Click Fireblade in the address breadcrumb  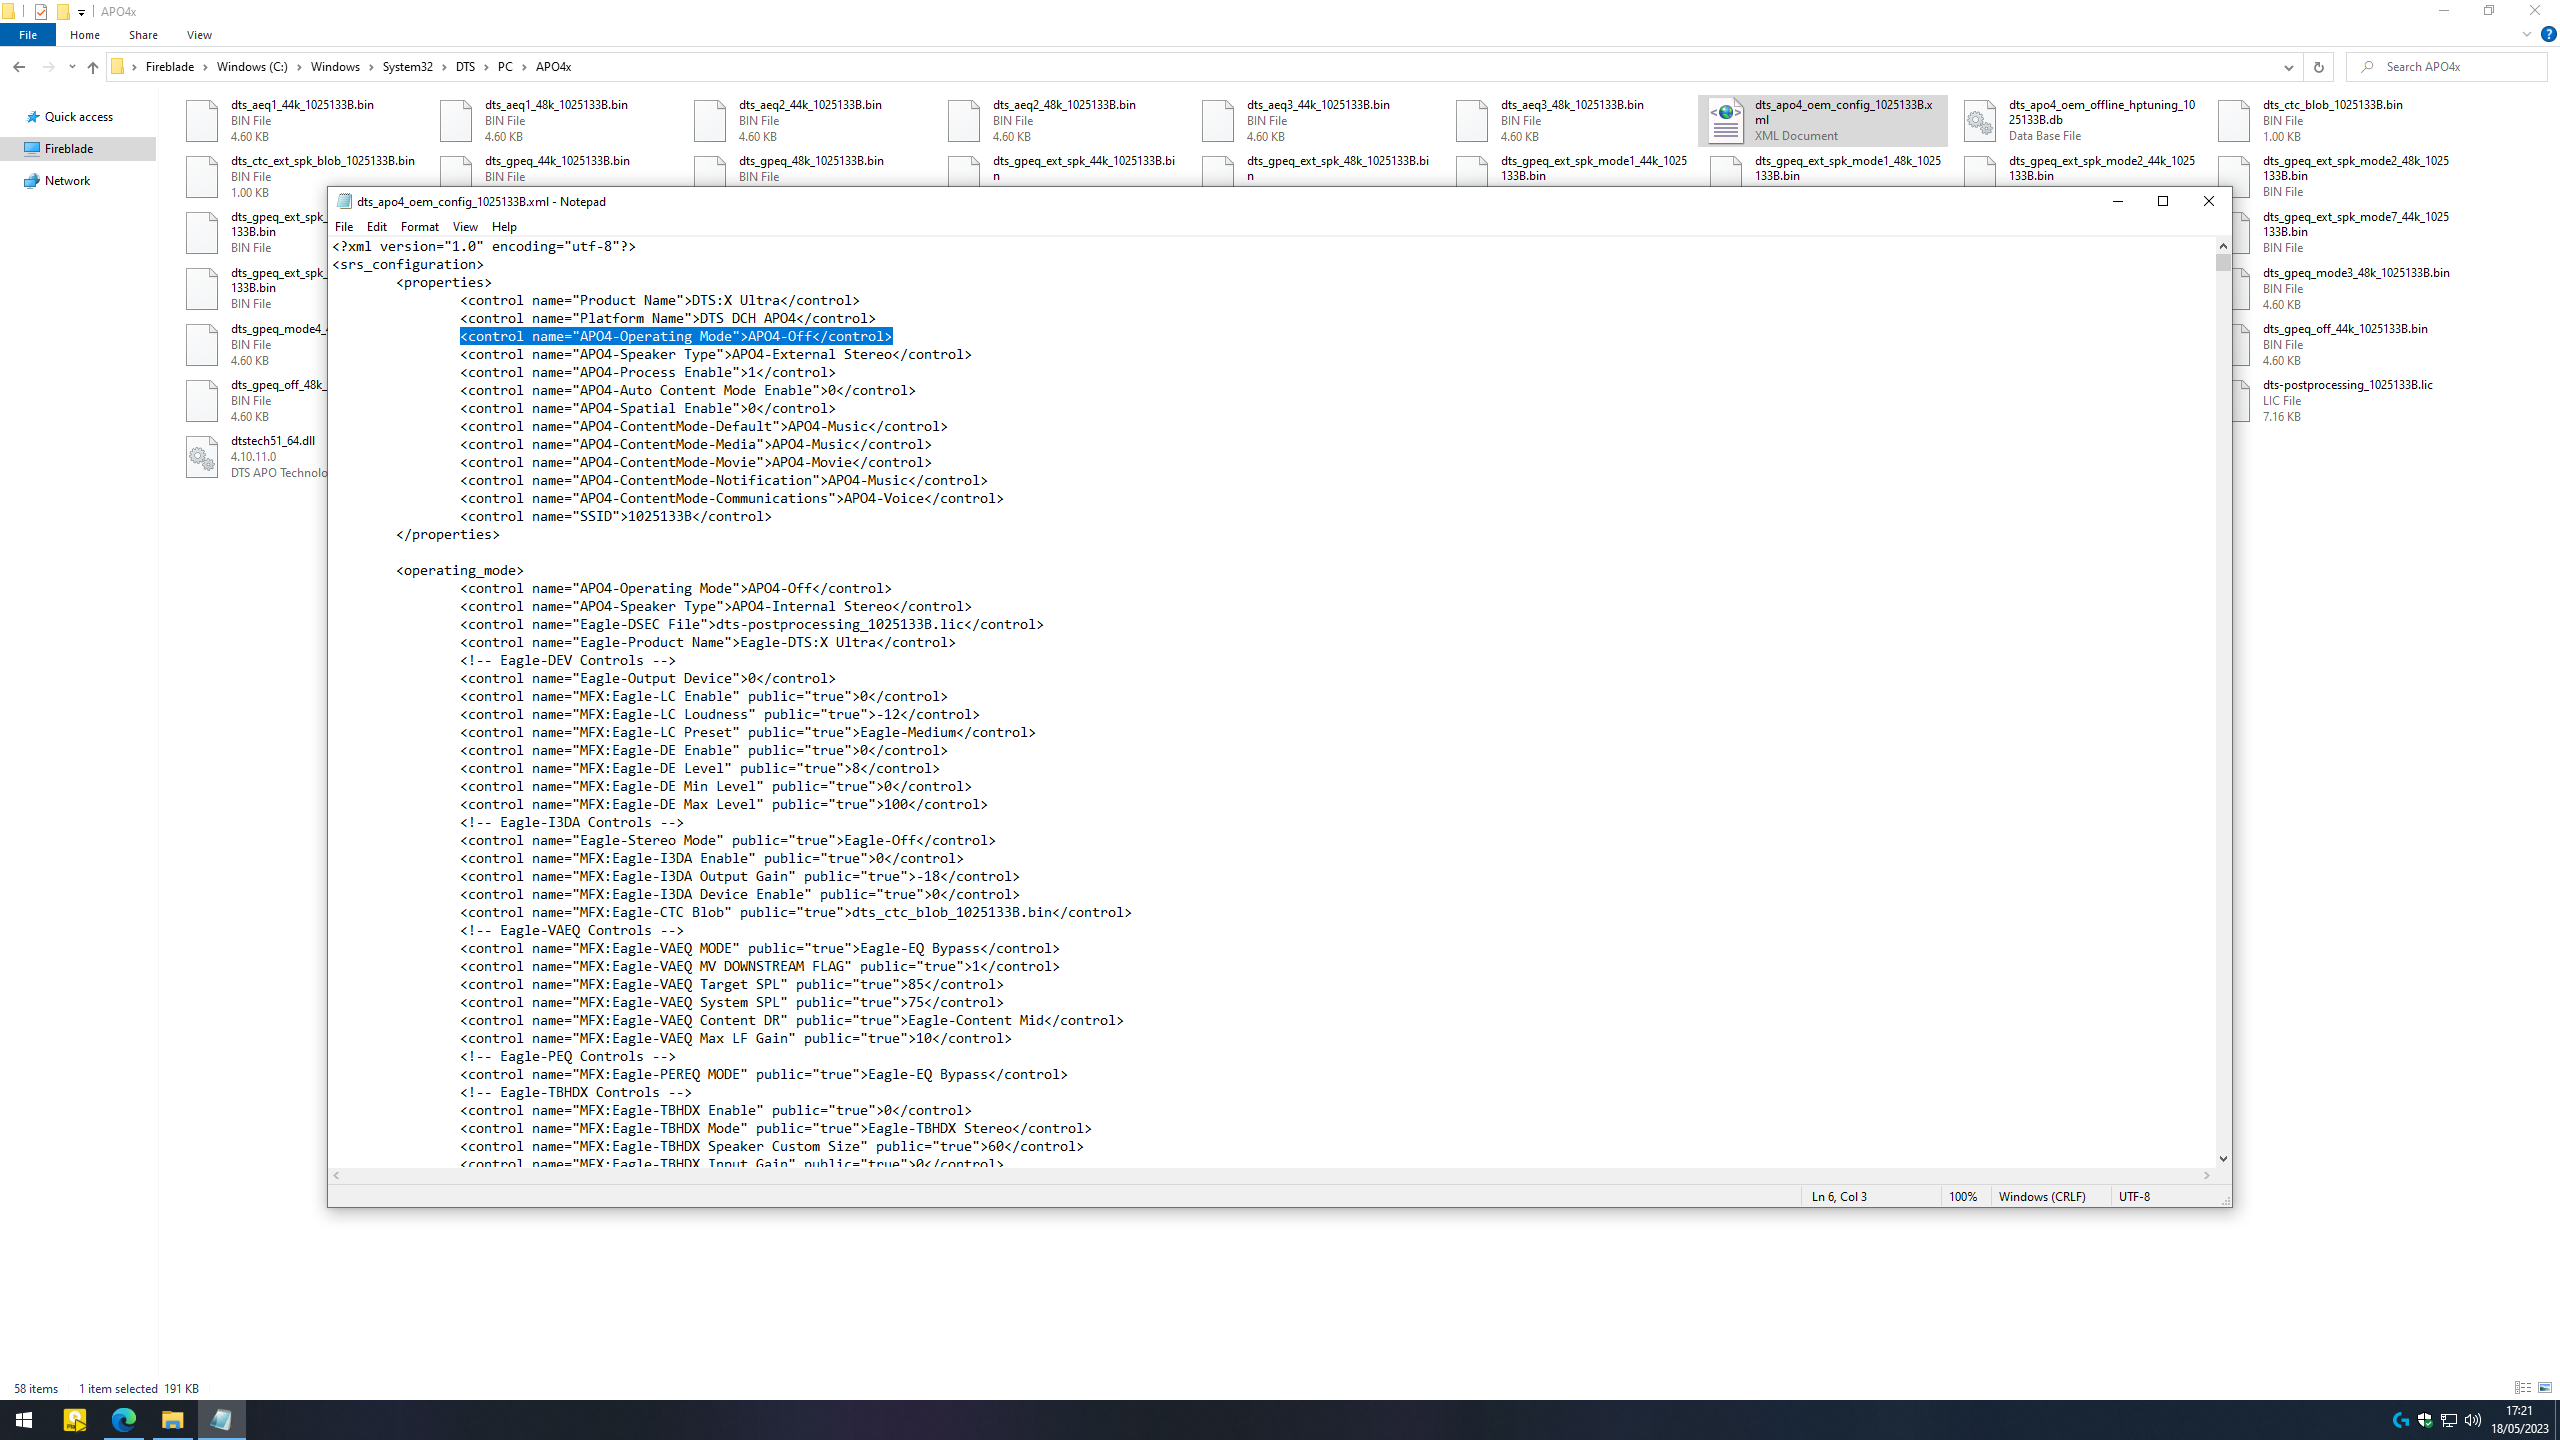tap(170, 67)
